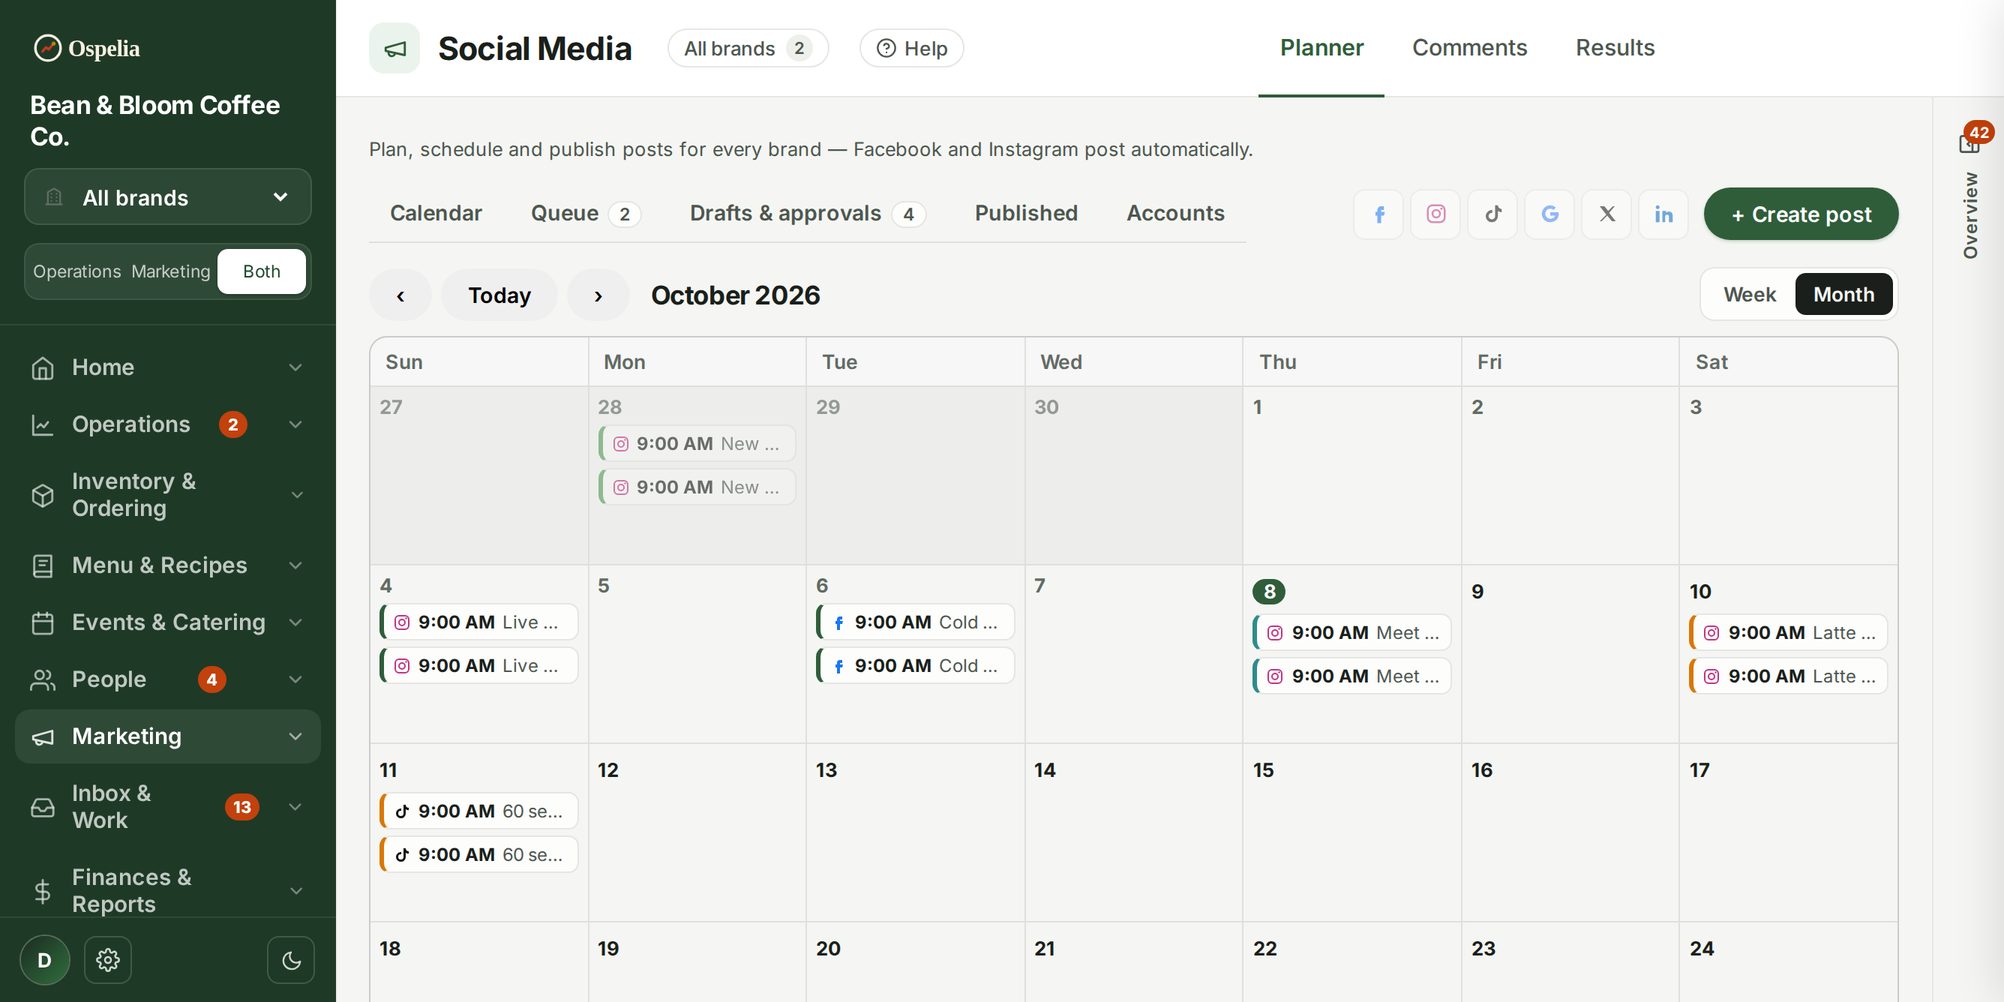Screen dimensions: 2004x1002
Task: Open first 9:00 AM 60 se... TikTok post
Action: 479,811
